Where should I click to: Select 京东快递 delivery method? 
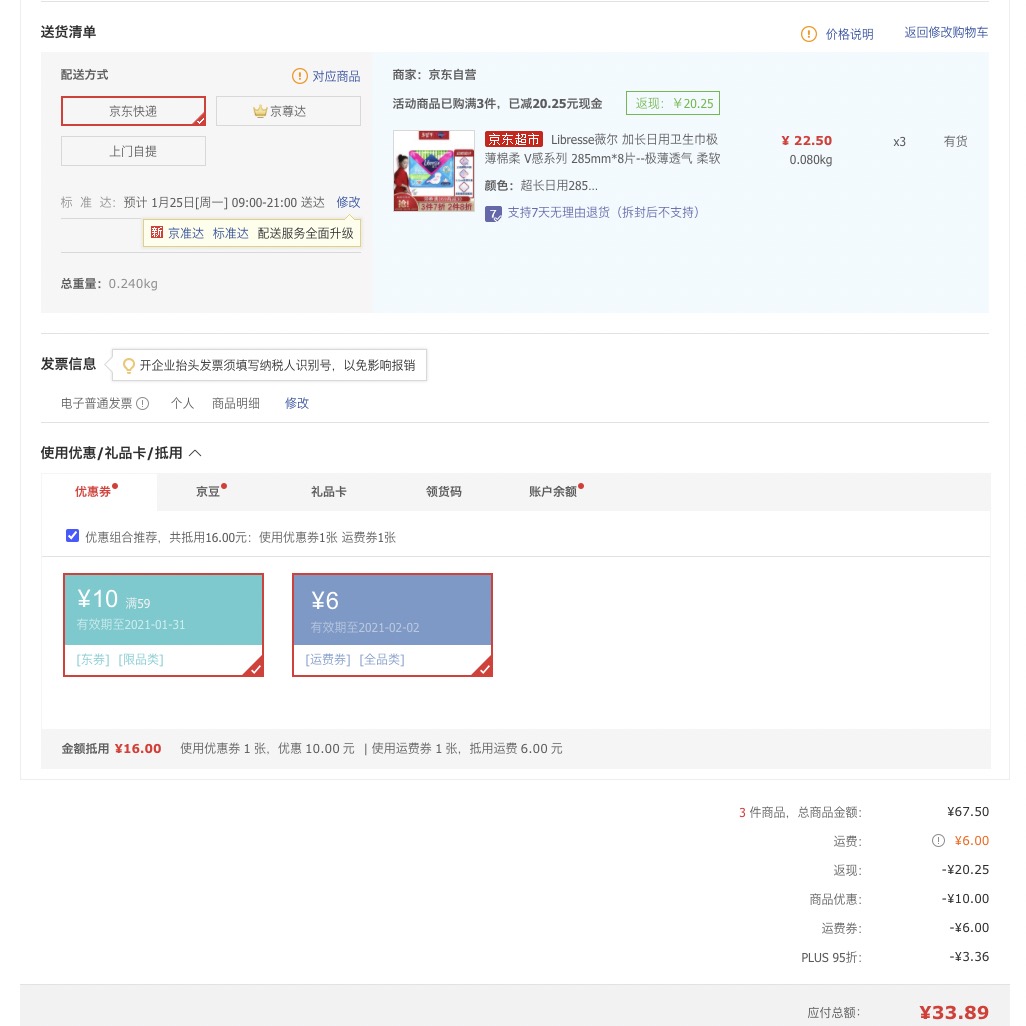133,111
